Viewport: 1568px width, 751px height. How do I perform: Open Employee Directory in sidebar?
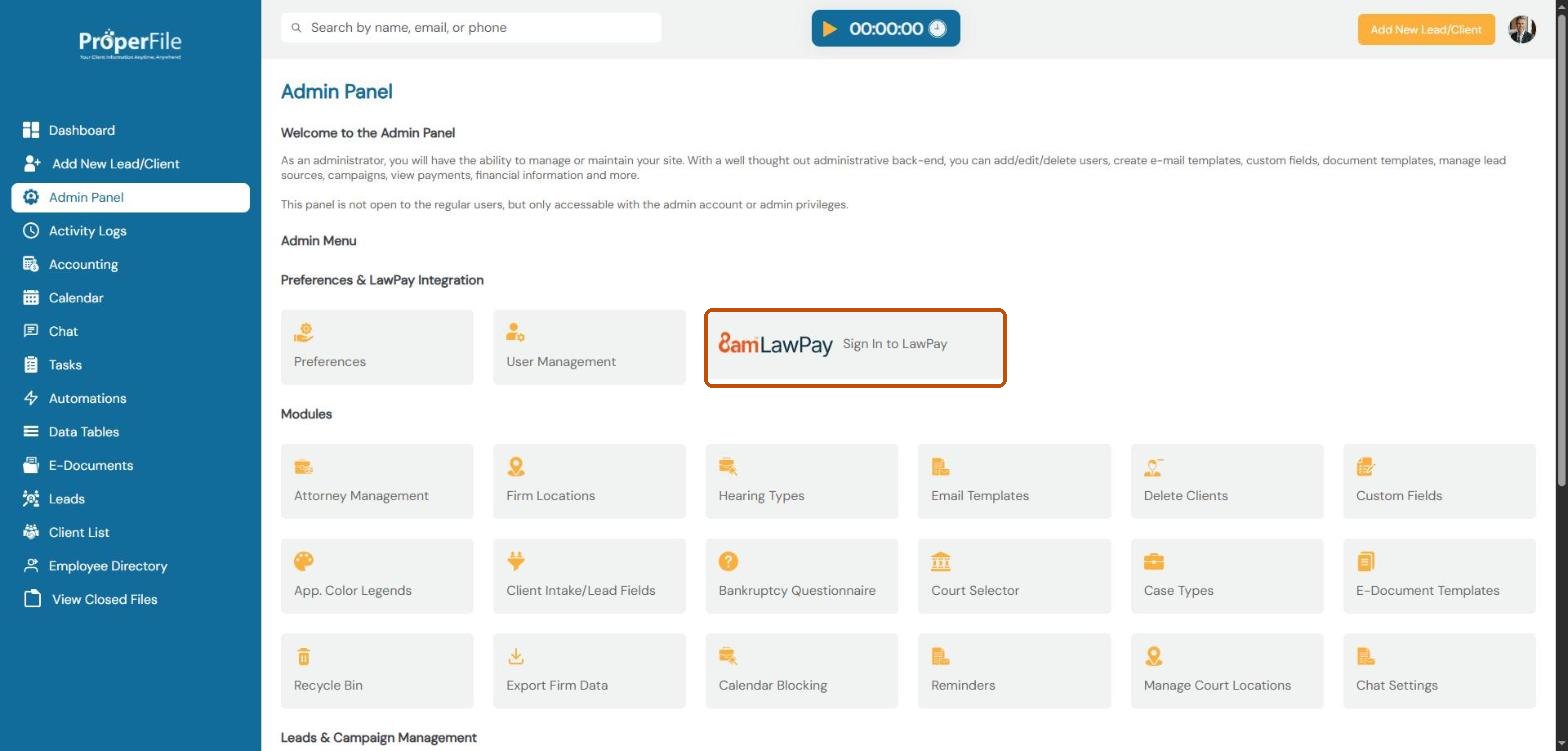coord(130,566)
